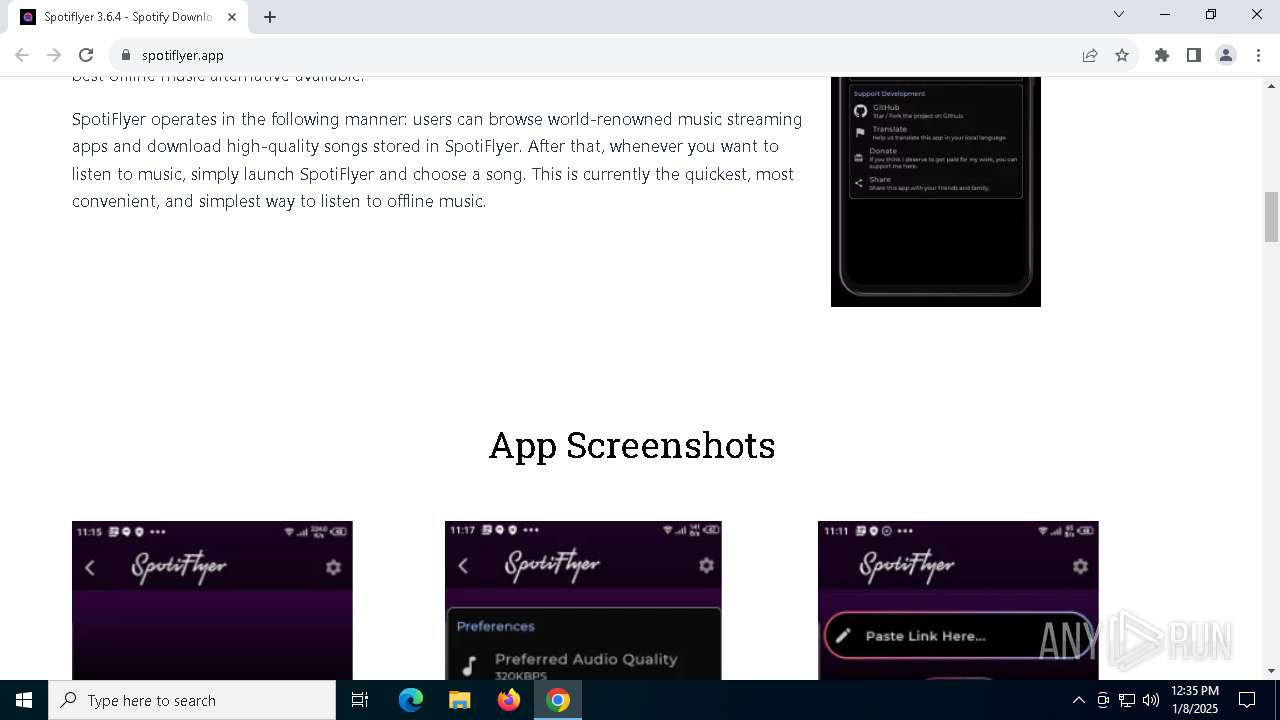
Task: Click back arrow in Preferences screenshot
Action: coord(463,566)
